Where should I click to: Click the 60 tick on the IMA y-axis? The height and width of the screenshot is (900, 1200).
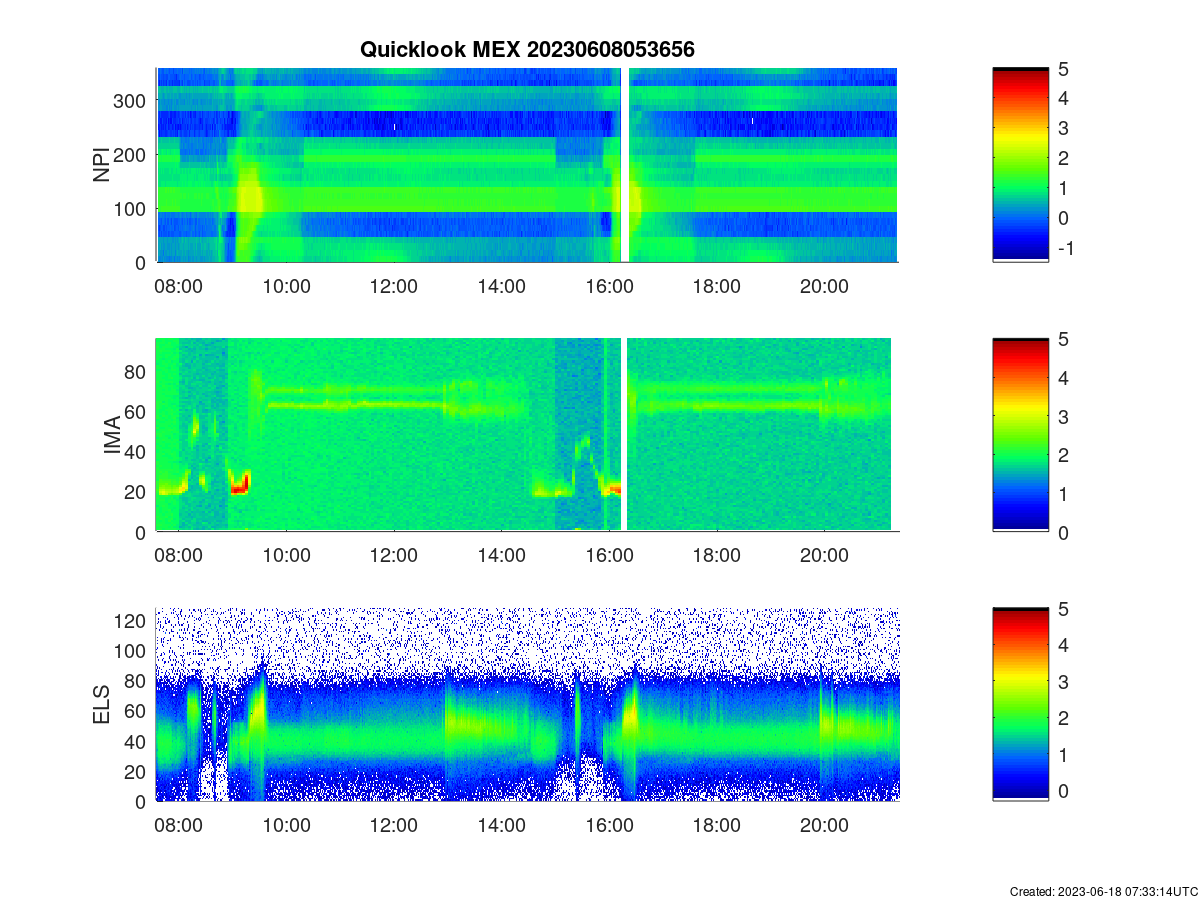[x=136, y=411]
